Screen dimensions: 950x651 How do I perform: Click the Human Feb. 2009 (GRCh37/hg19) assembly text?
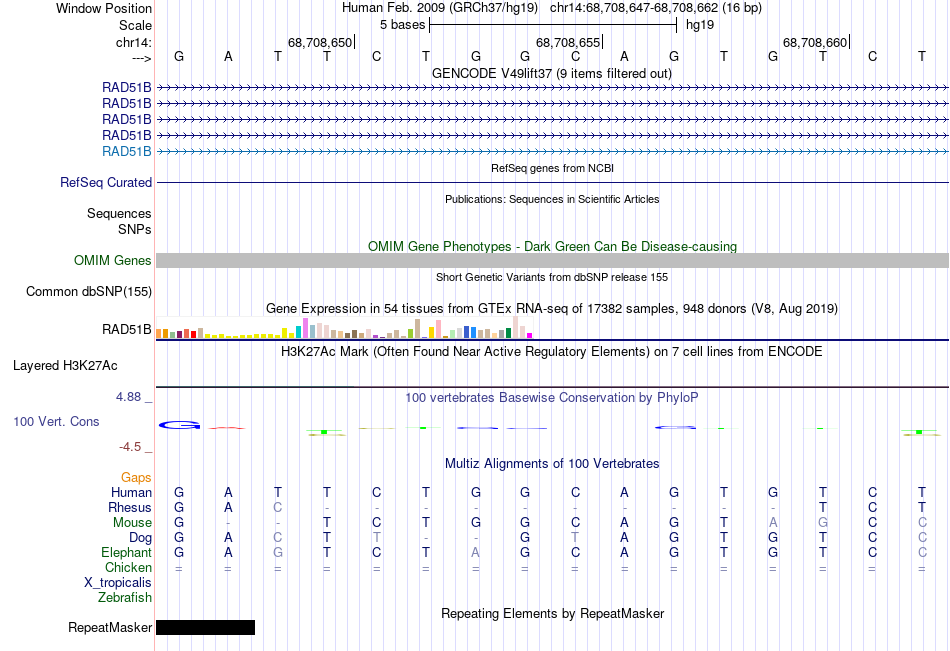click(x=440, y=8)
